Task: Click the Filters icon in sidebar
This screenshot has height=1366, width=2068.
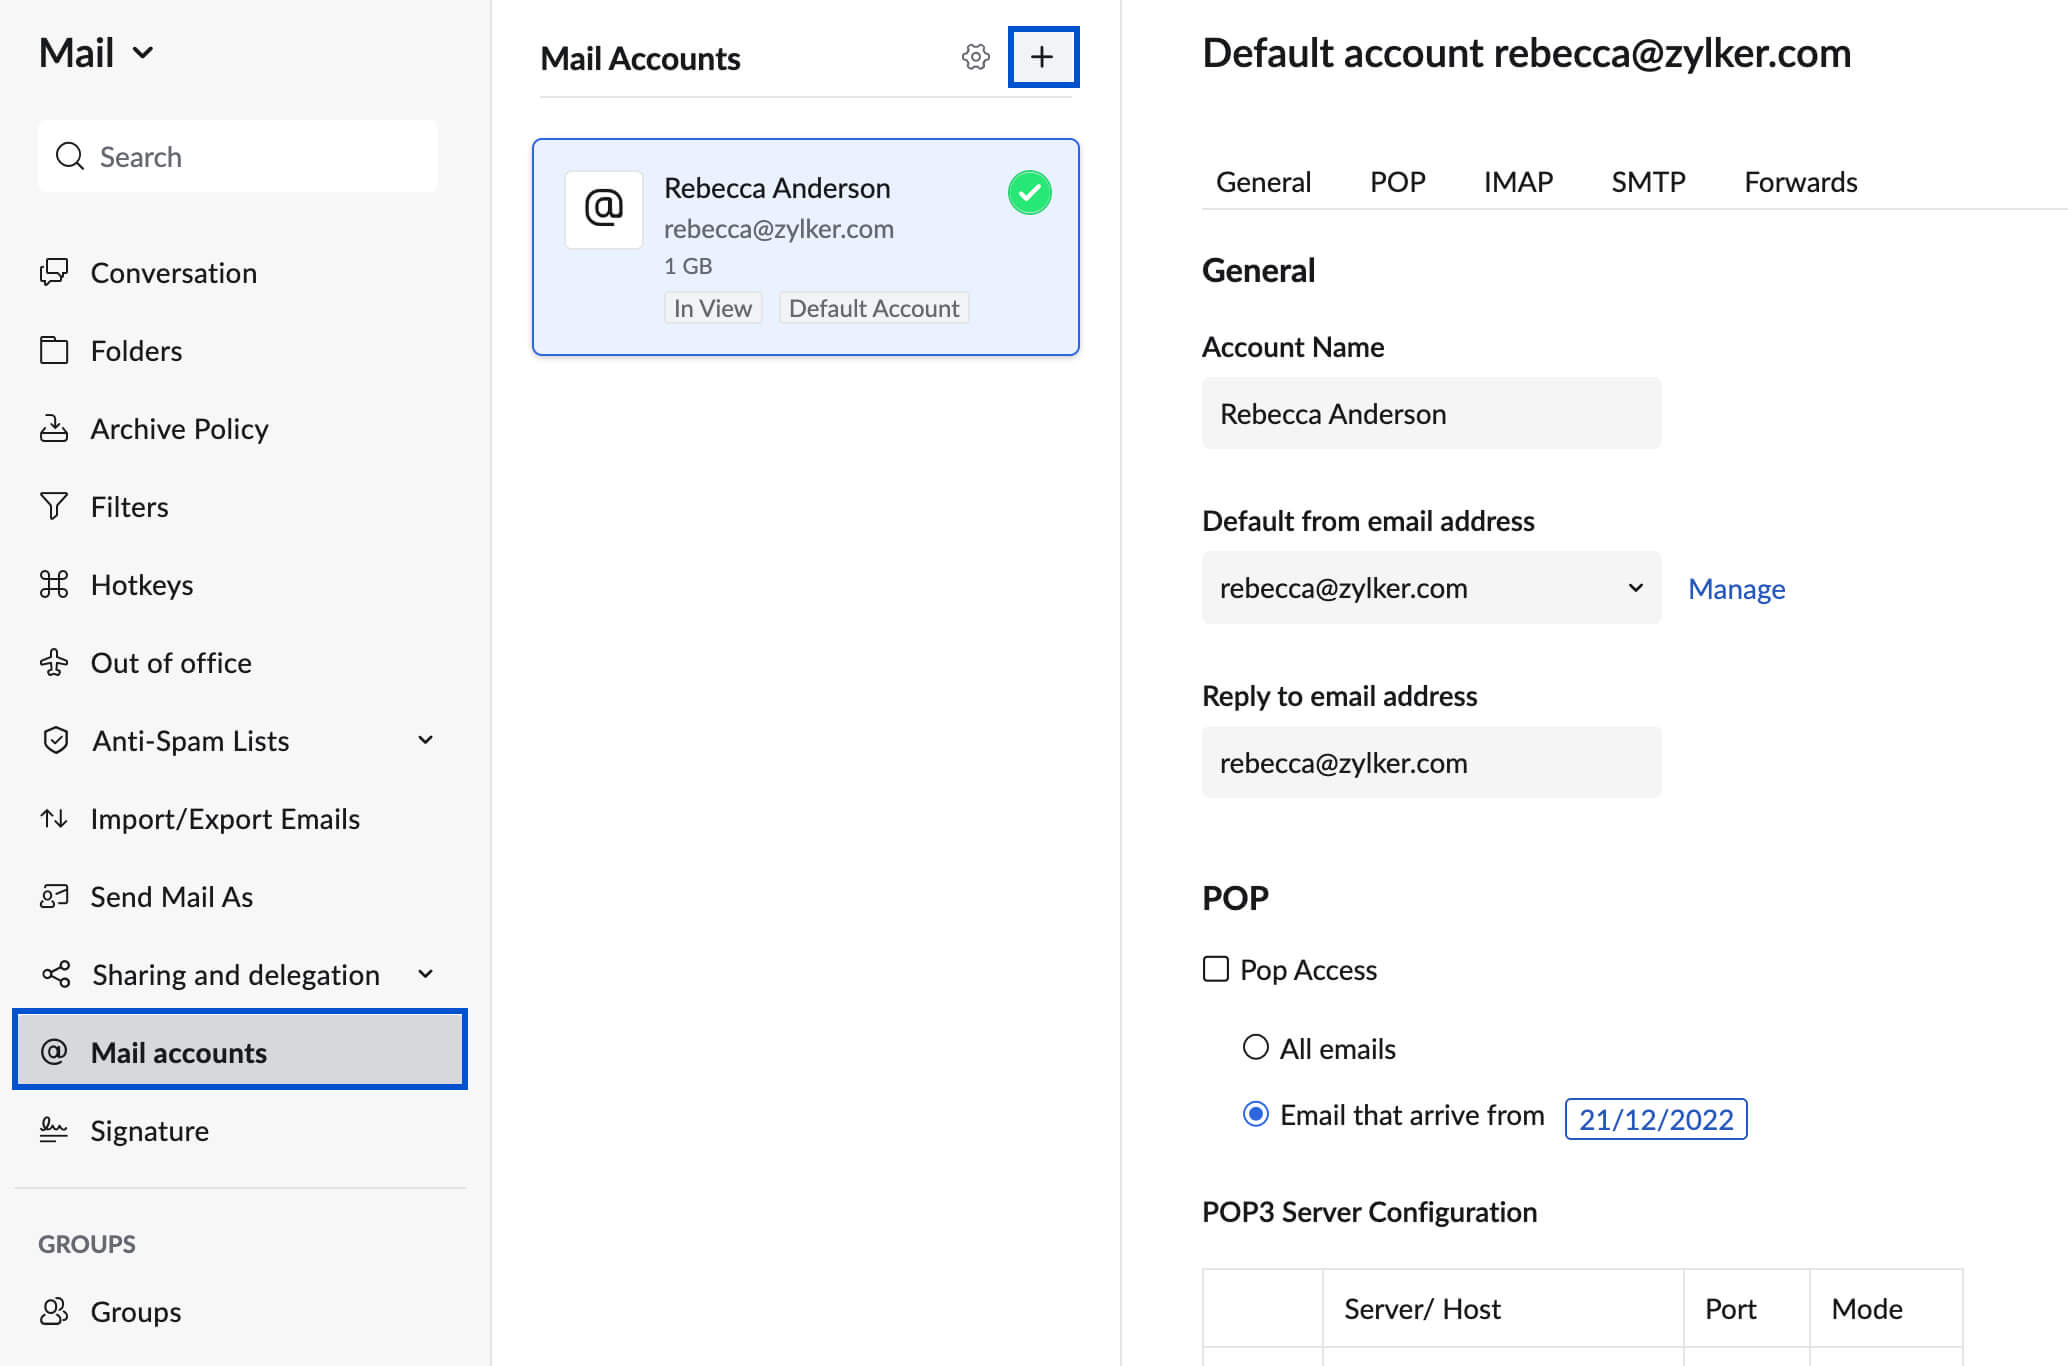Action: click(x=55, y=506)
